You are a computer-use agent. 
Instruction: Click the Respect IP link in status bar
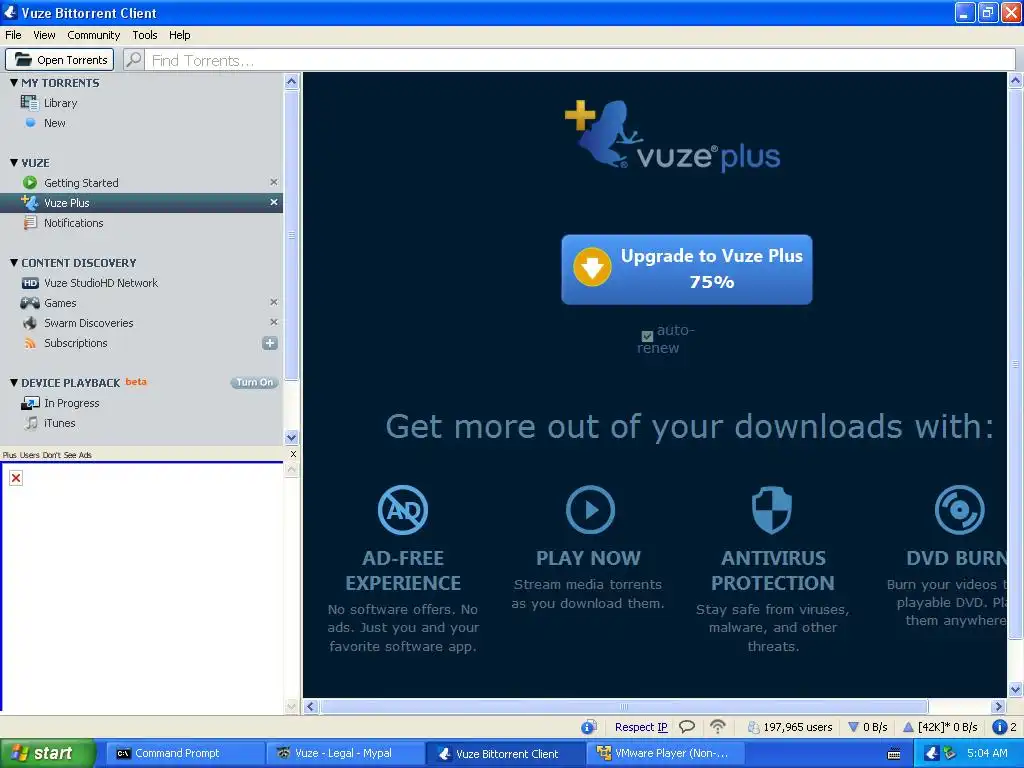(641, 727)
